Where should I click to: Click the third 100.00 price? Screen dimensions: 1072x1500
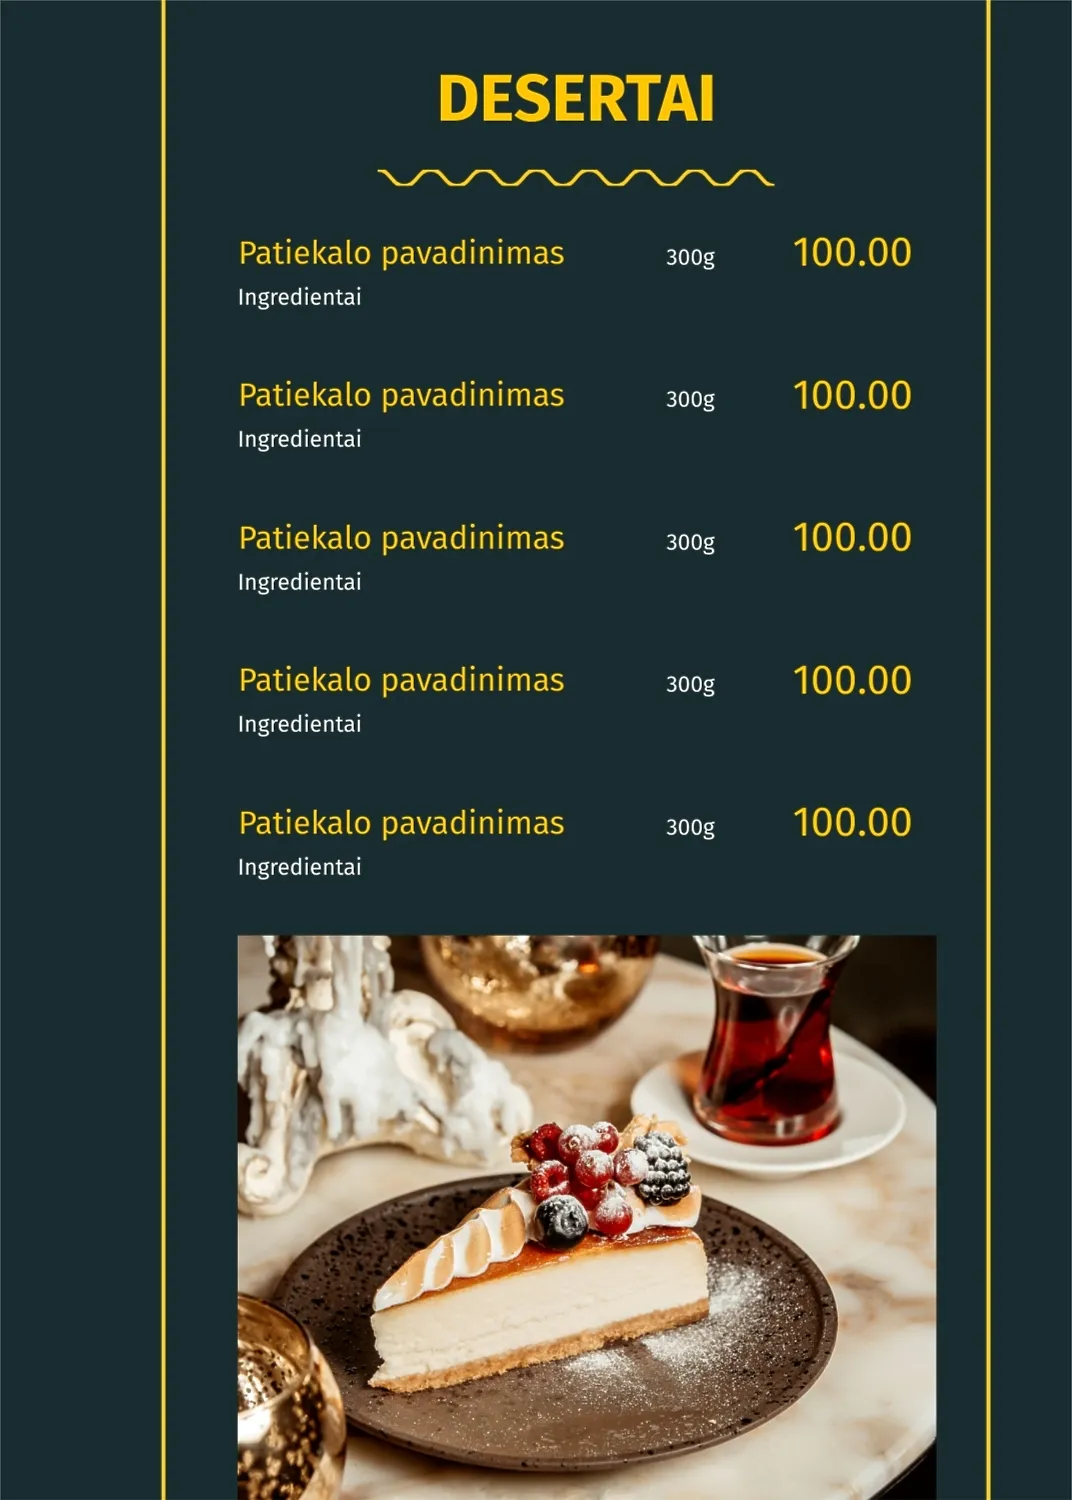(852, 538)
